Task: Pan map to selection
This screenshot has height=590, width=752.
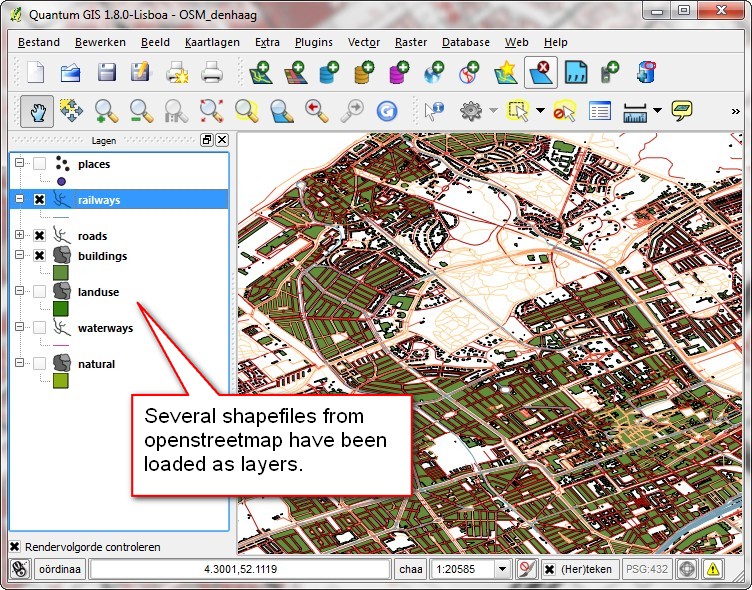Action: coord(71,111)
